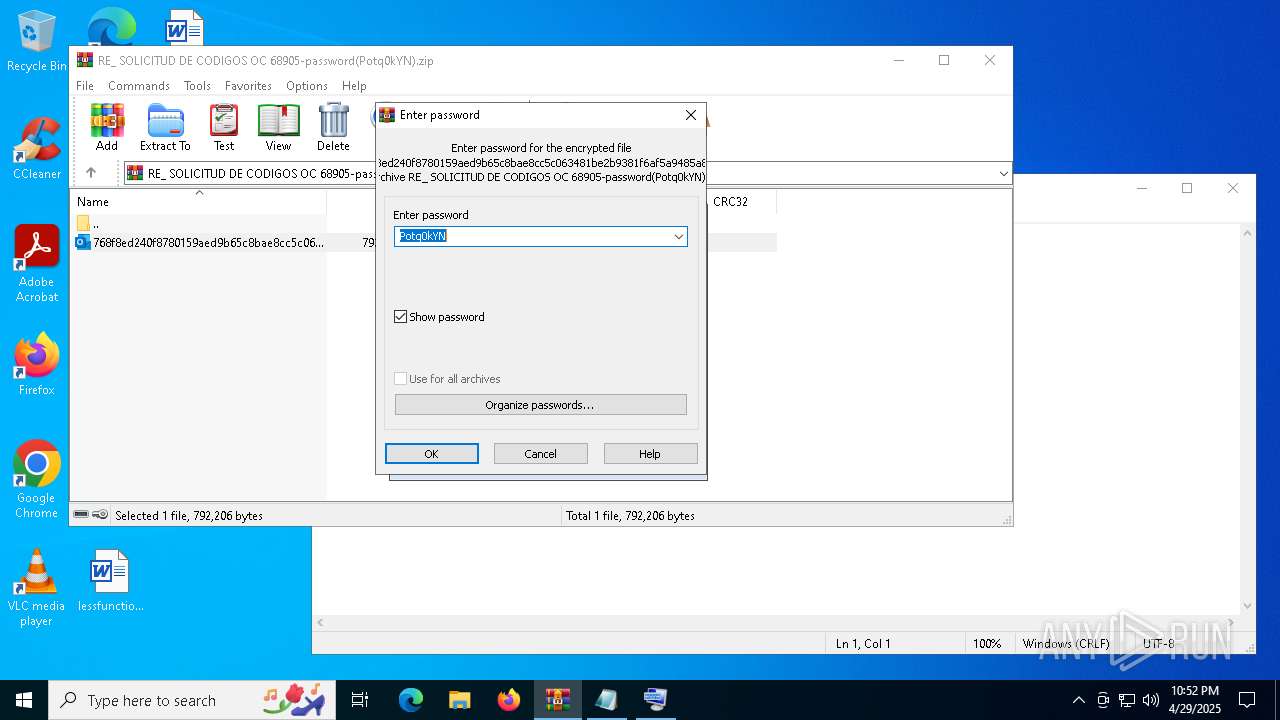
Task: Click Cancel in password dialog
Action: coord(541,454)
